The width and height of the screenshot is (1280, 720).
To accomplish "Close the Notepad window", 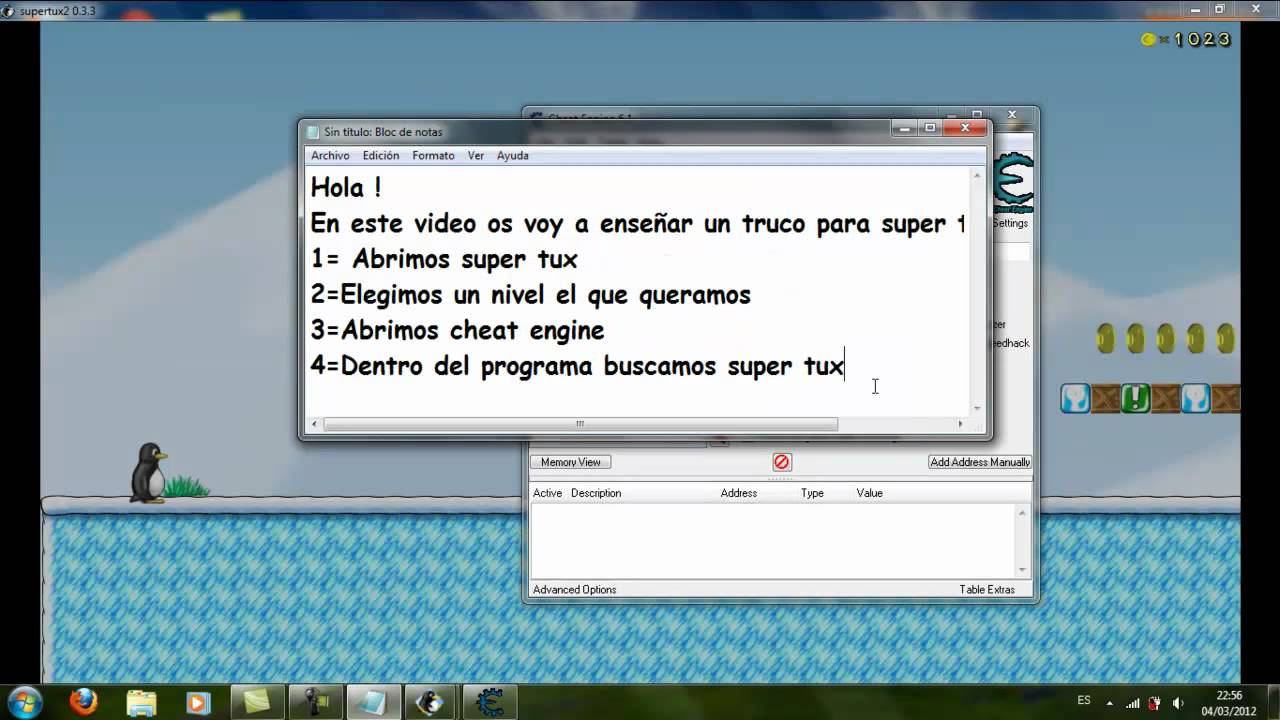I will (x=965, y=128).
